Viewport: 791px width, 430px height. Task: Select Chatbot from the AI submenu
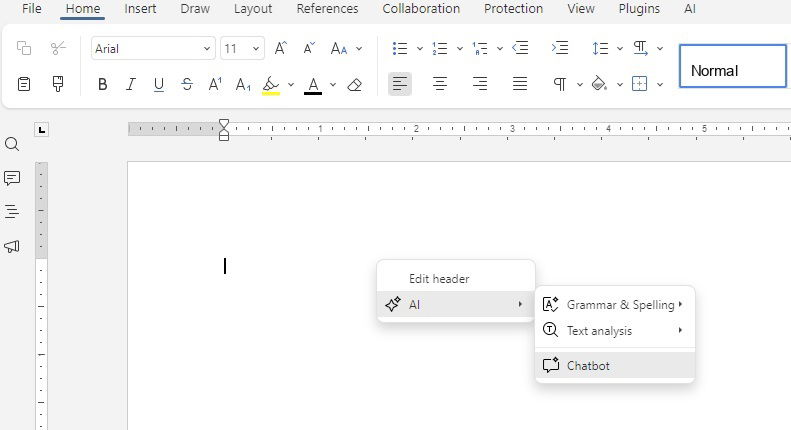pyautogui.click(x=615, y=365)
